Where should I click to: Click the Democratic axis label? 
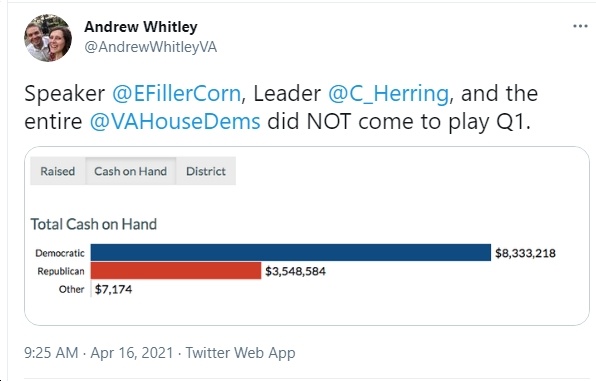click(60, 253)
